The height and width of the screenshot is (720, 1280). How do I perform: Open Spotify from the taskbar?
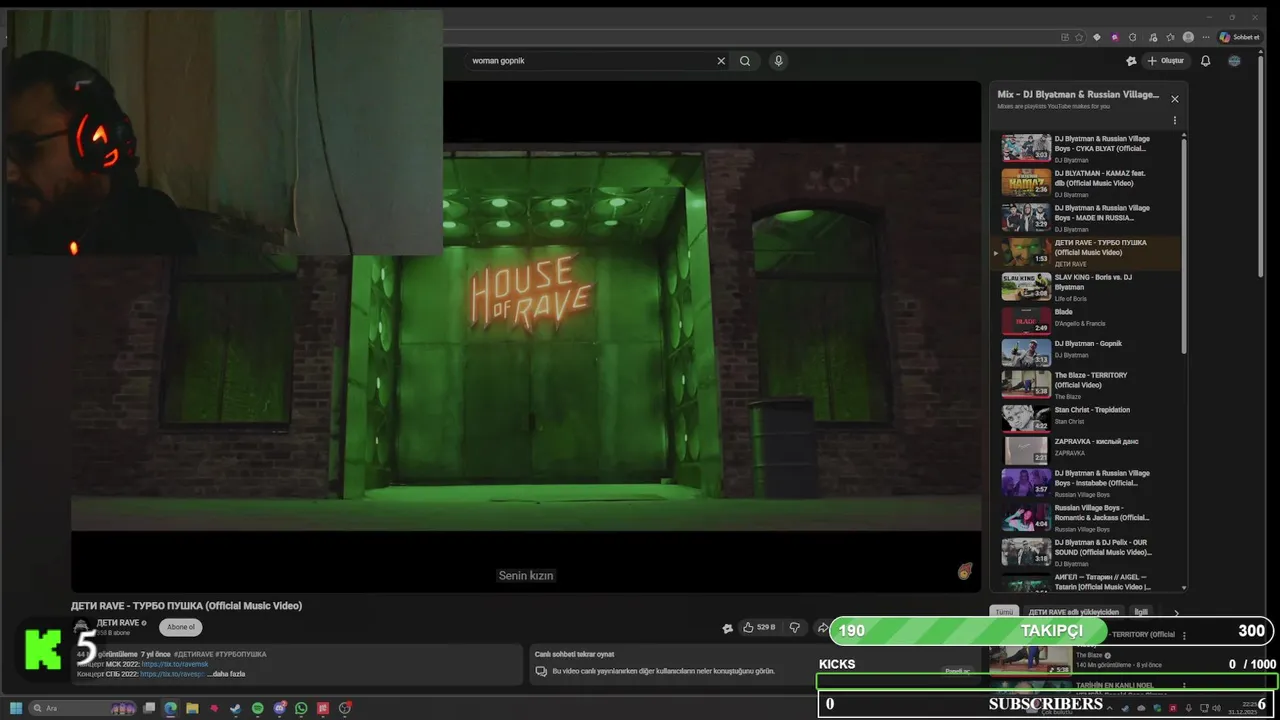(x=257, y=708)
